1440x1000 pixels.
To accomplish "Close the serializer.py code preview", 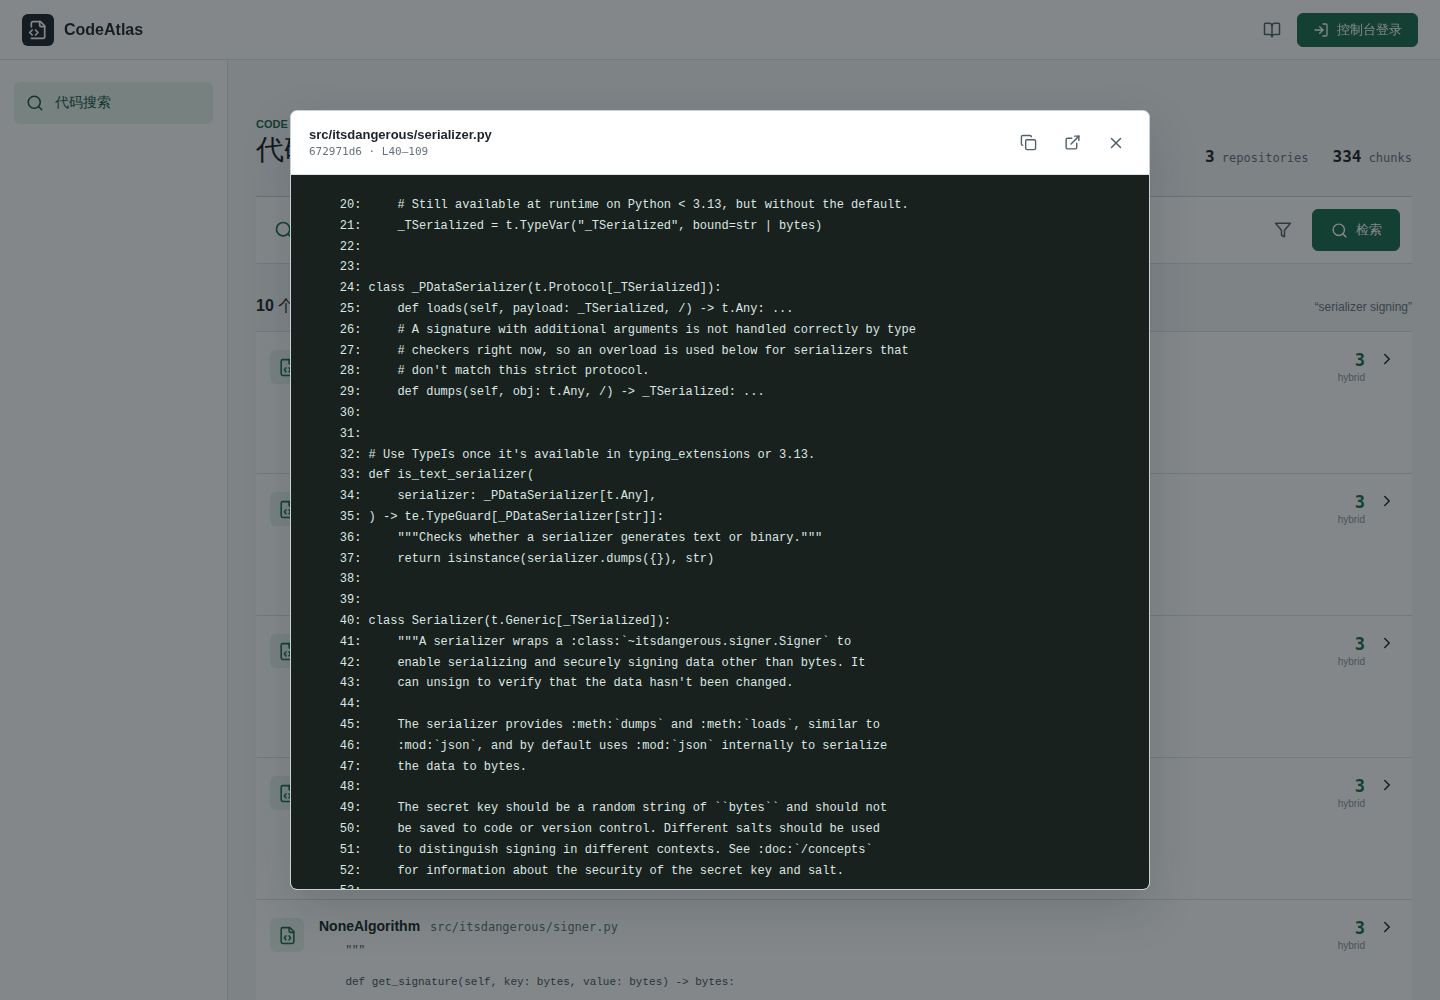I will (x=1116, y=143).
